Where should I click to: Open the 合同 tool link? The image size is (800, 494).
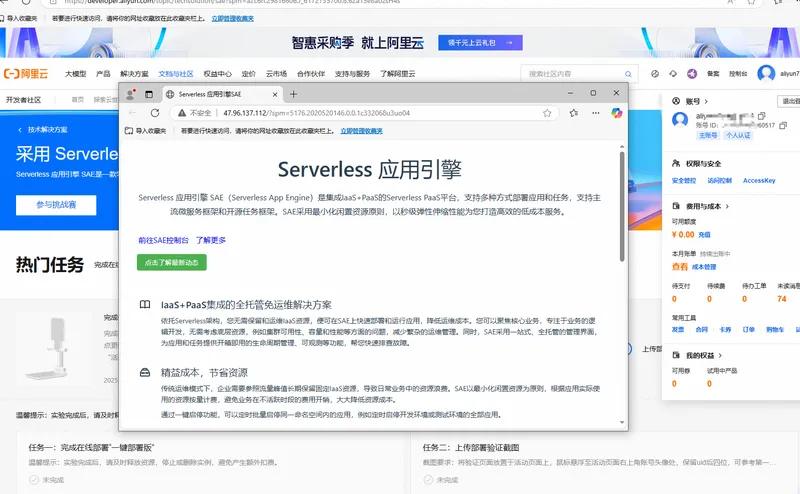[x=702, y=330]
